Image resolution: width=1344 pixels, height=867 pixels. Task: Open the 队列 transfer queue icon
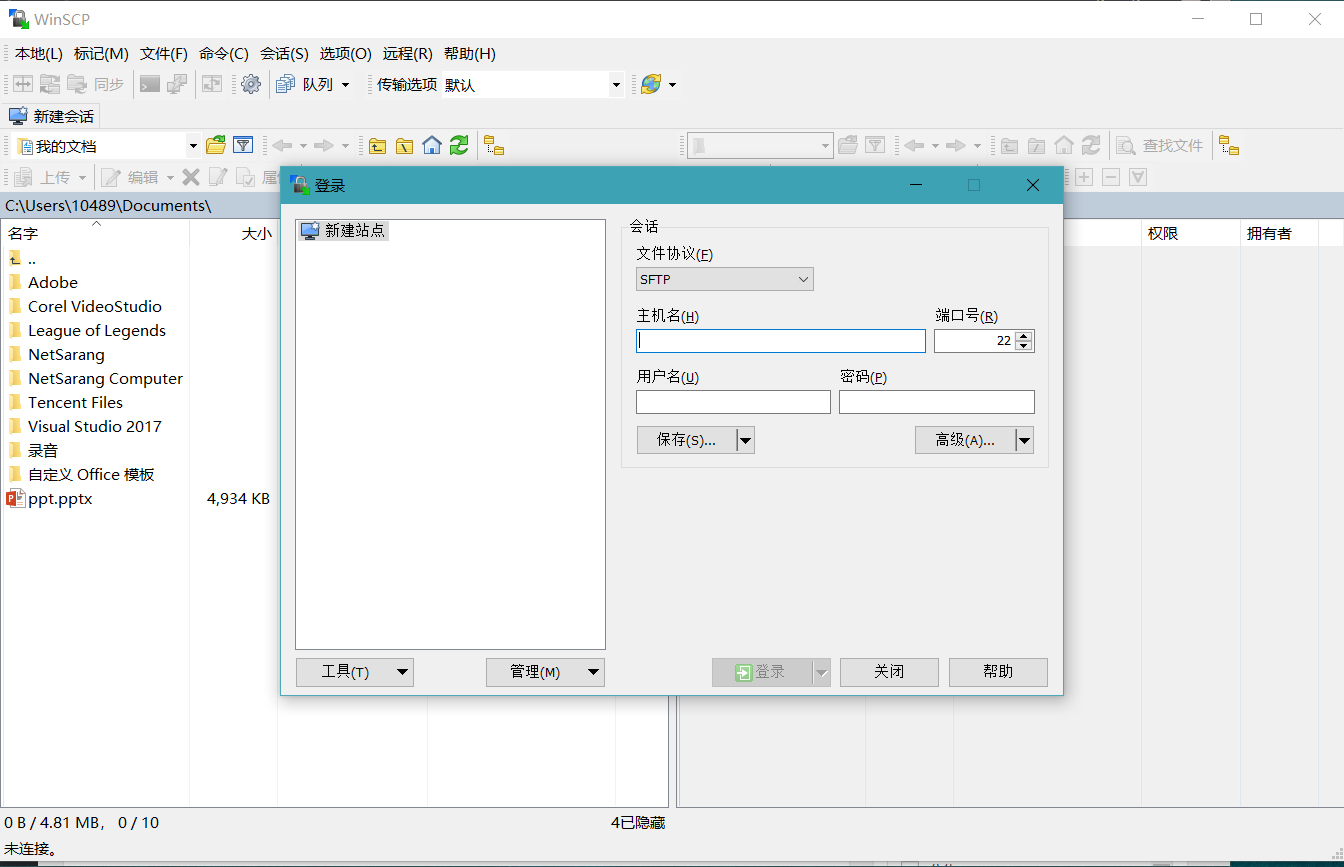(287, 84)
